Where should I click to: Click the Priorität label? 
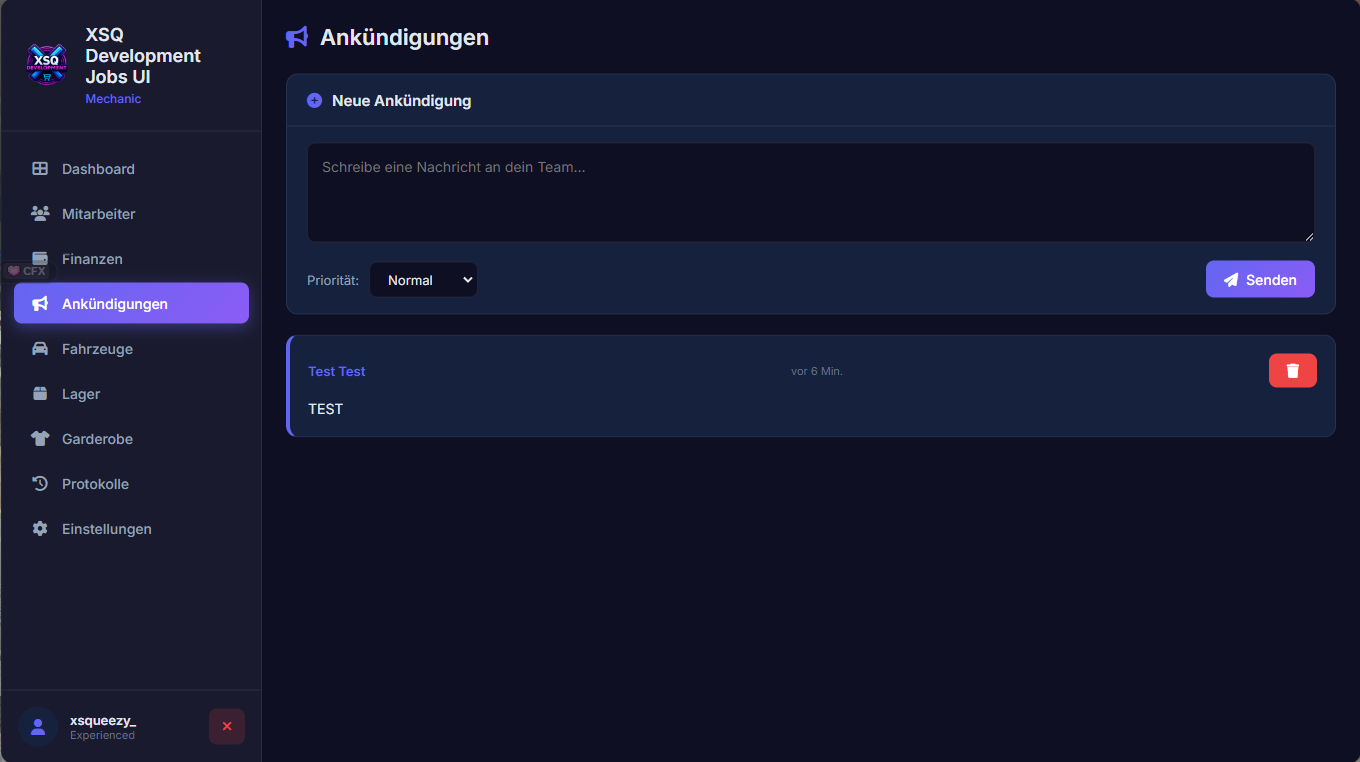333,280
